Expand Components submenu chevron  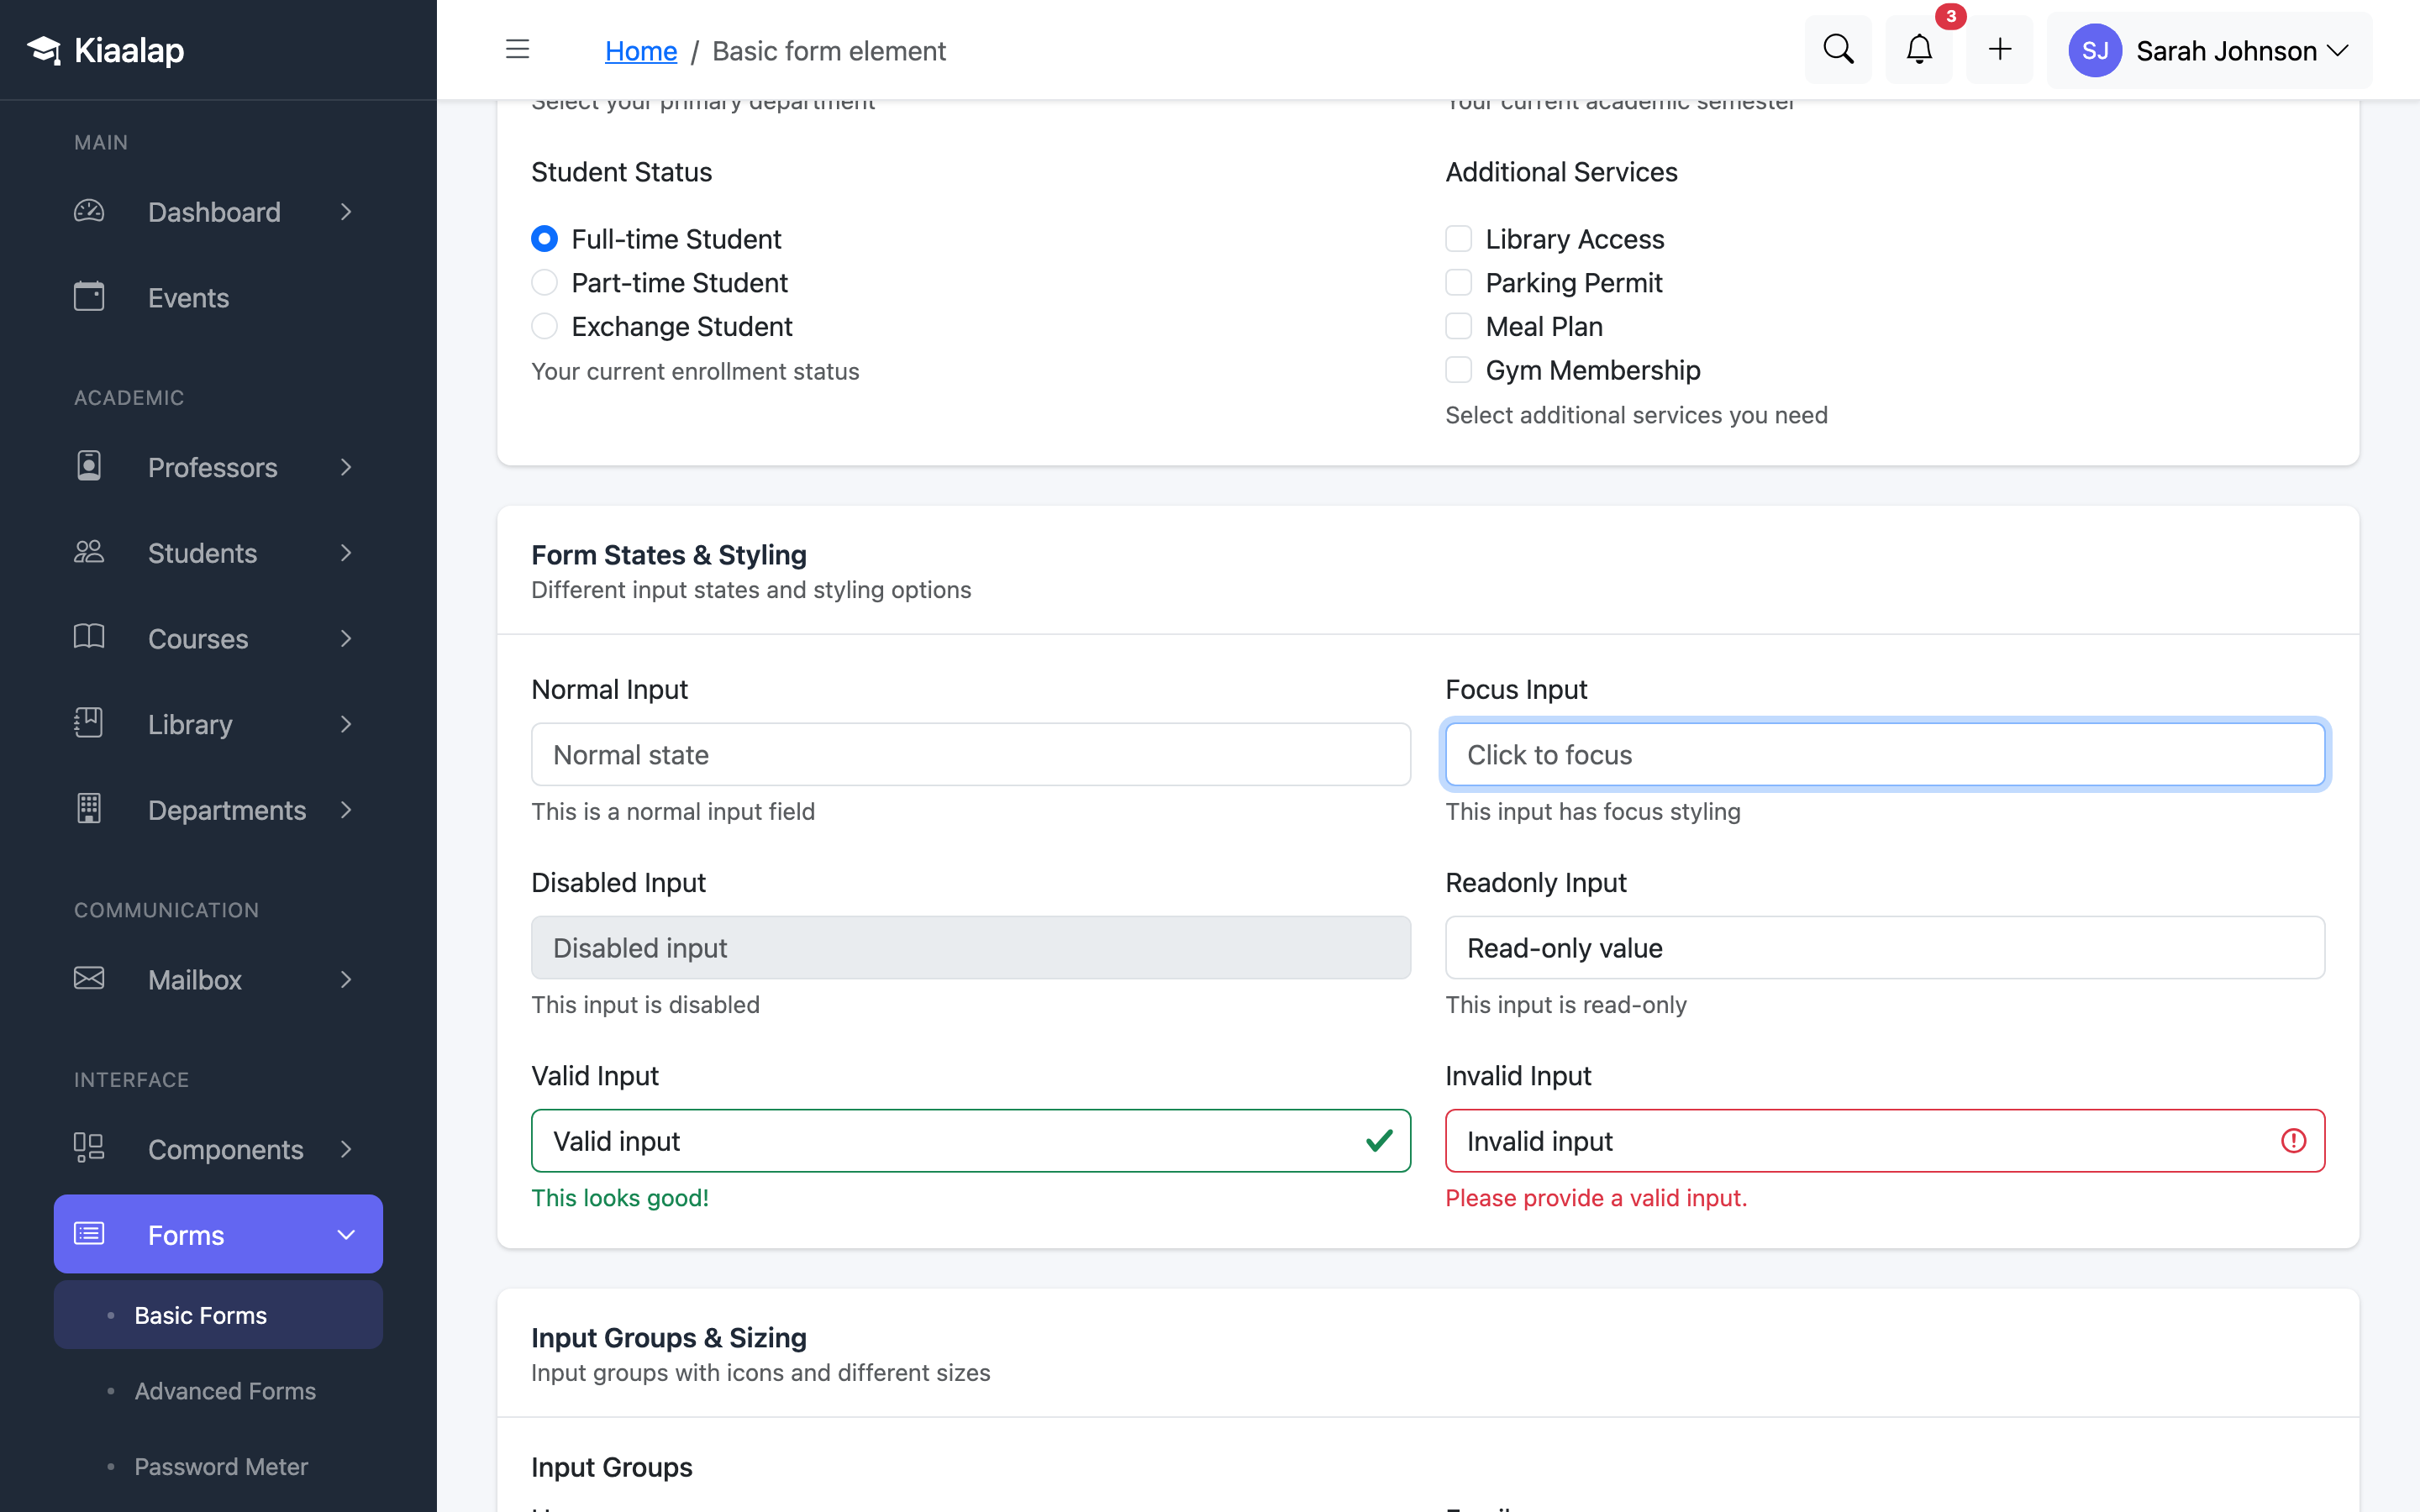(x=346, y=1150)
